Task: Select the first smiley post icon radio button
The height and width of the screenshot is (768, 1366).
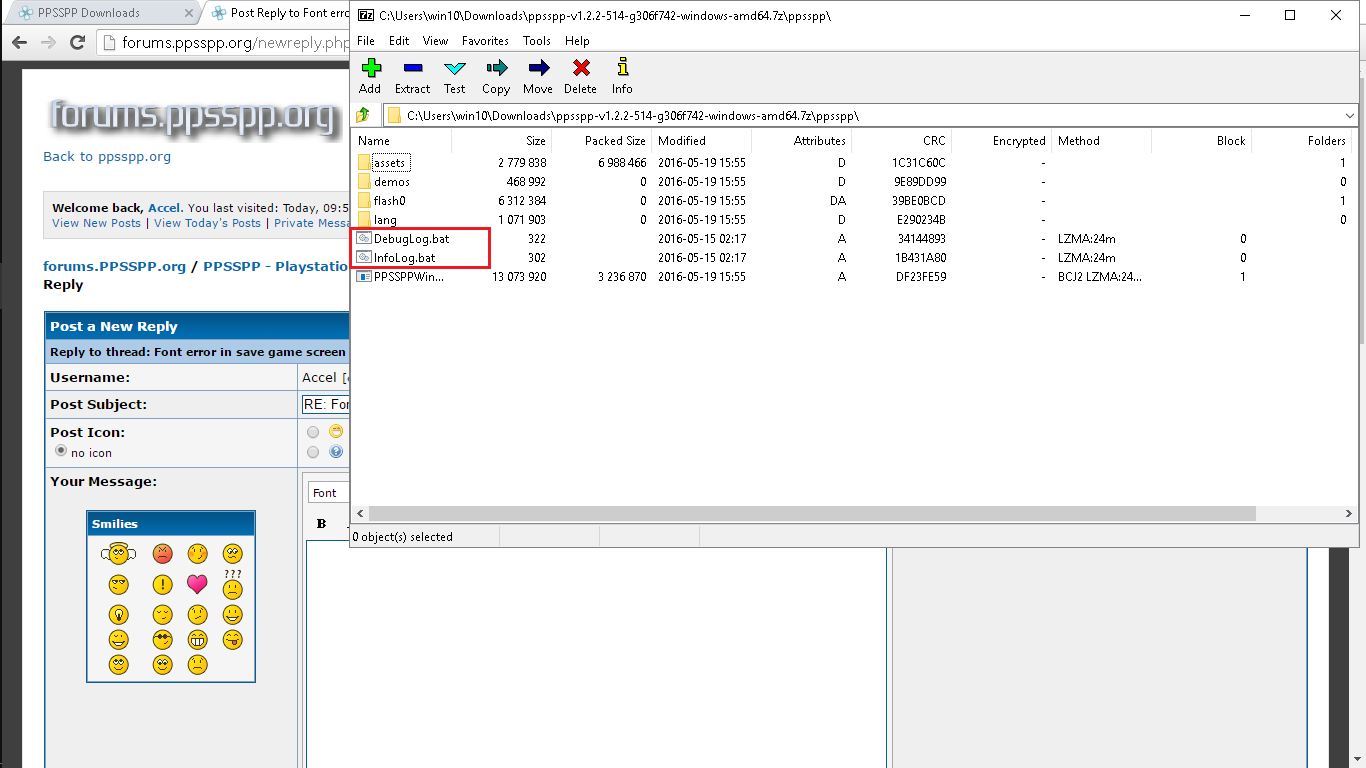Action: (313, 432)
